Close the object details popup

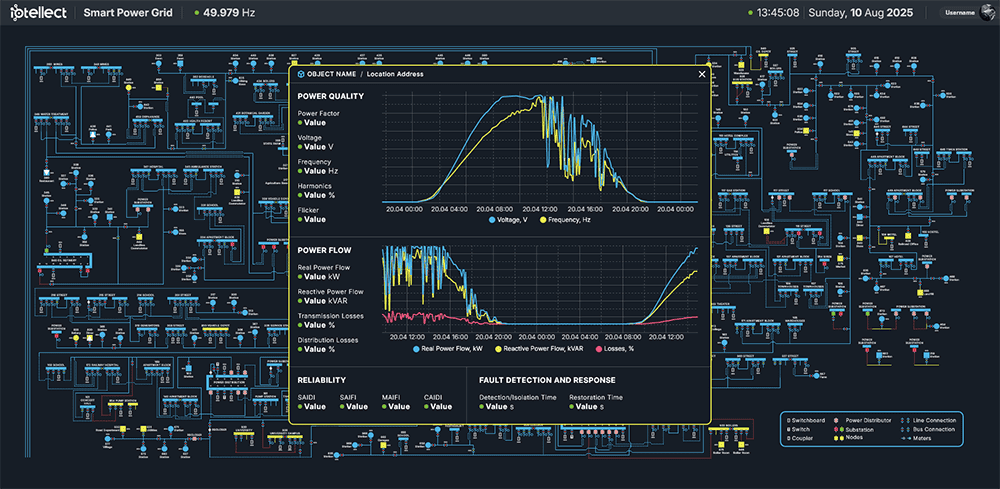point(701,73)
